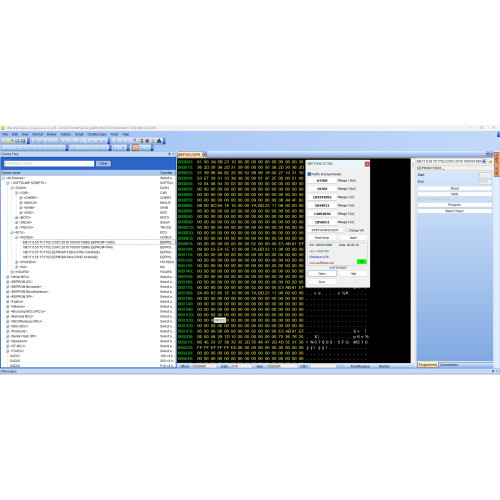Pin the Device Files panel
The width and height of the screenshot is (500, 500).
pyautogui.click(x=169, y=154)
